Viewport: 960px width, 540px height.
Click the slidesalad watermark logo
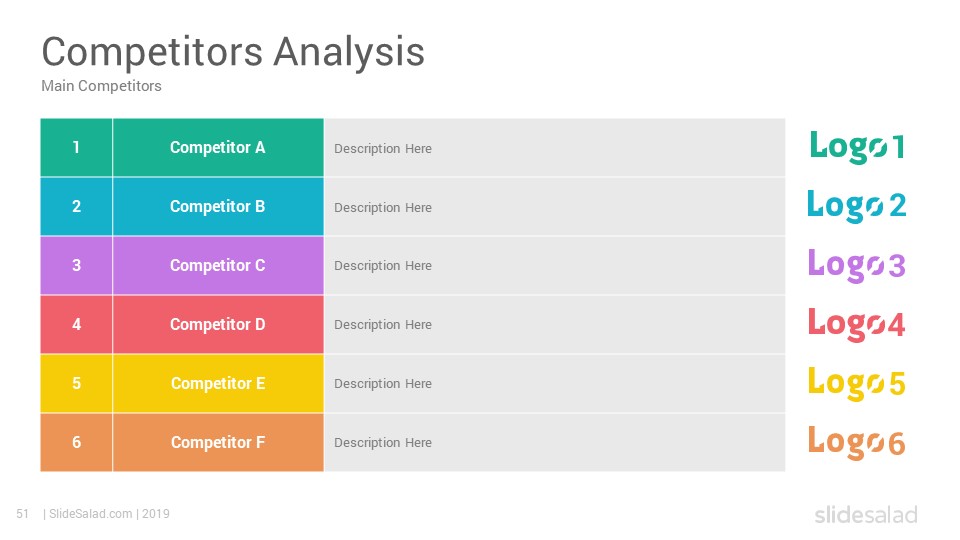(866, 515)
